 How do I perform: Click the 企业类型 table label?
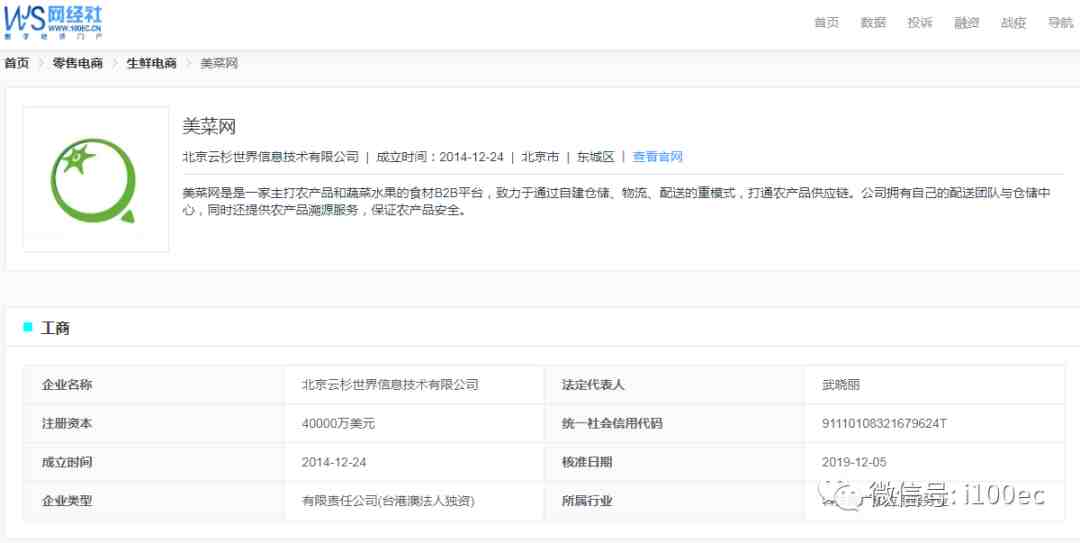click(x=67, y=501)
